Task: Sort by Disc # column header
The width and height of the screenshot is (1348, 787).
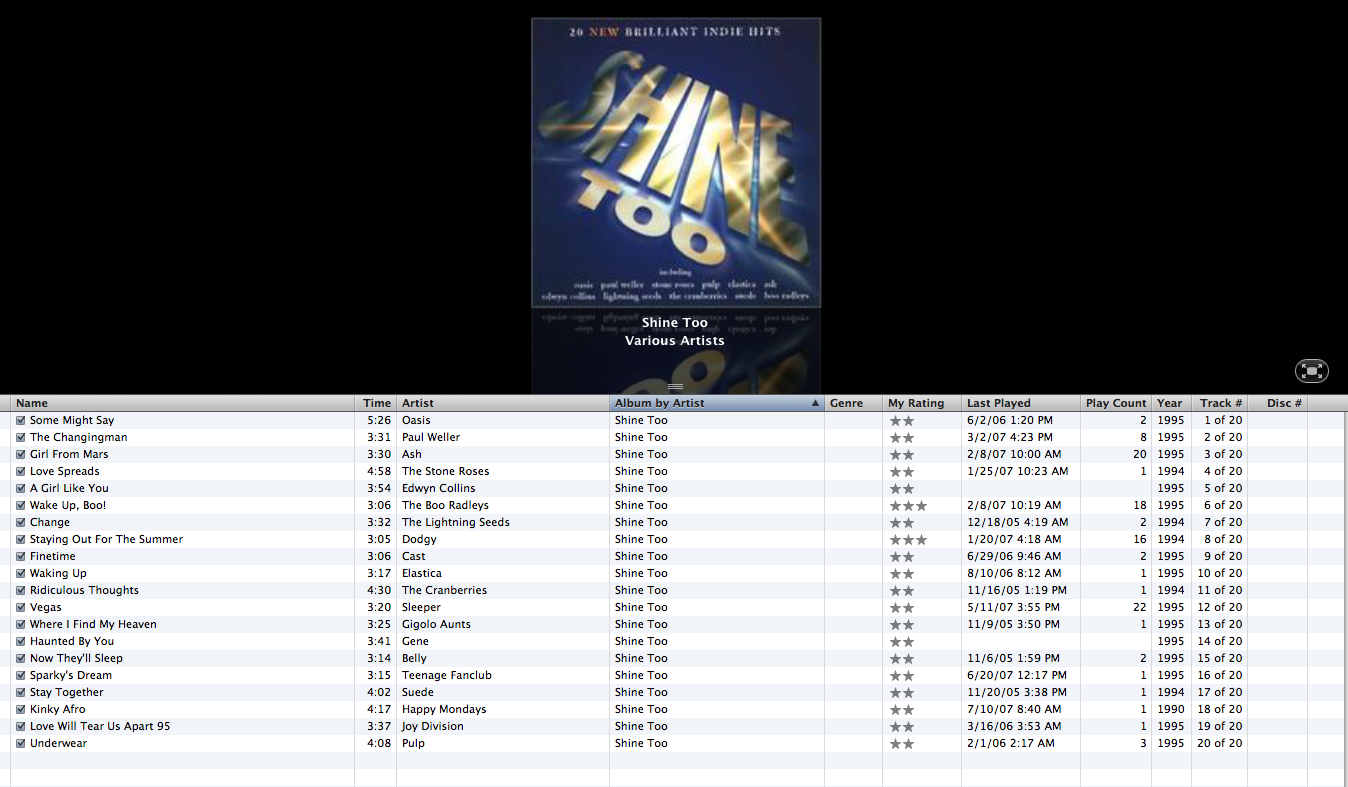Action: [x=1277, y=403]
